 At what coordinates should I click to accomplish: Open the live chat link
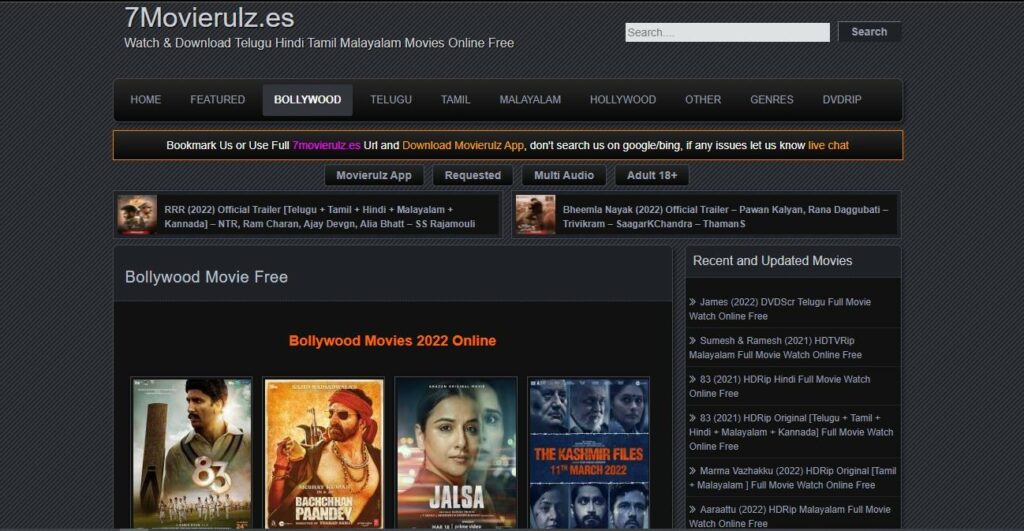(x=828, y=145)
